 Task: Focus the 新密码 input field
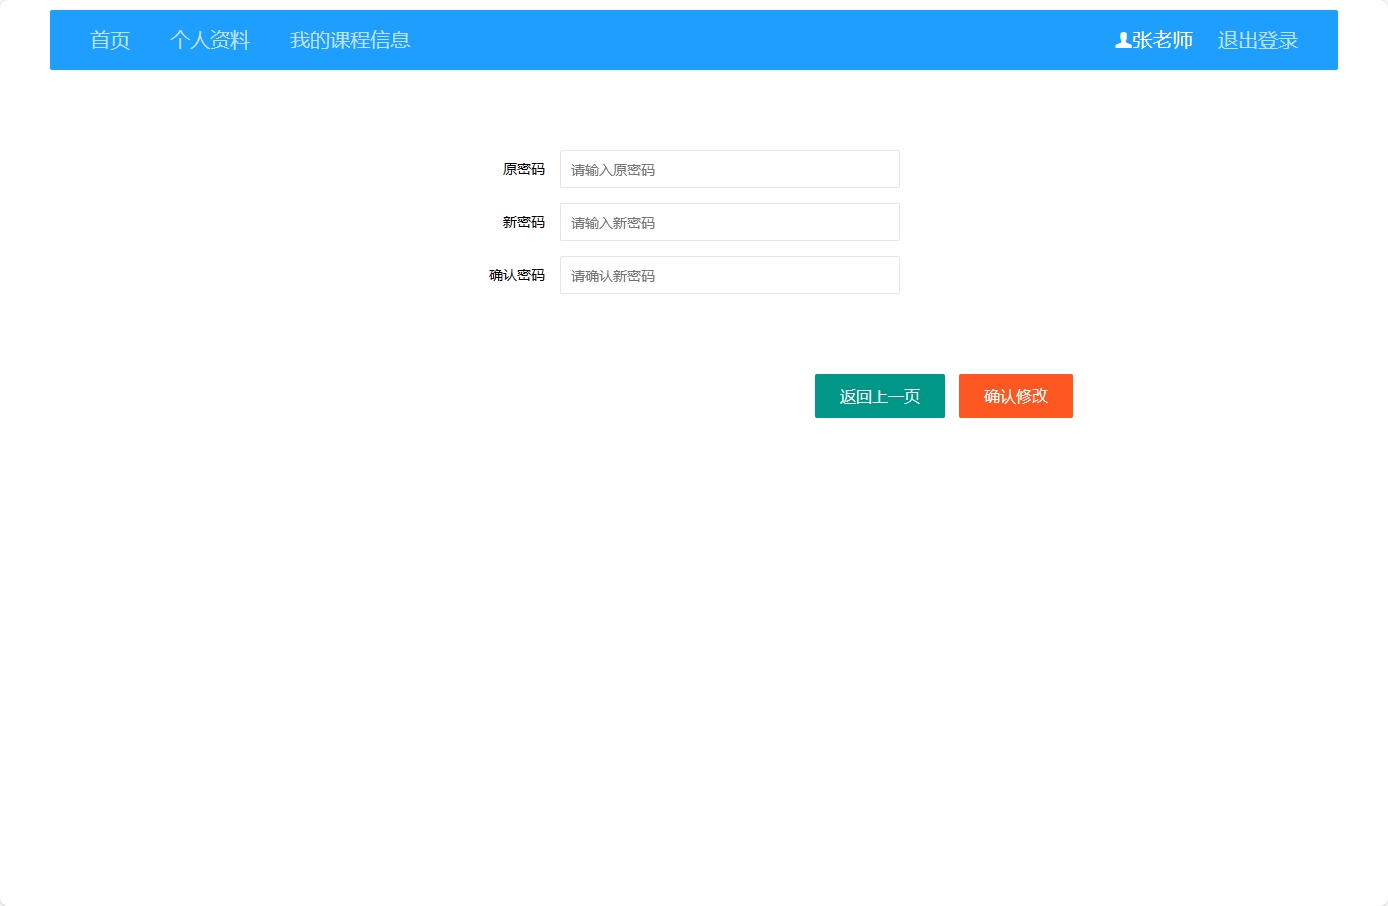click(x=730, y=222)
